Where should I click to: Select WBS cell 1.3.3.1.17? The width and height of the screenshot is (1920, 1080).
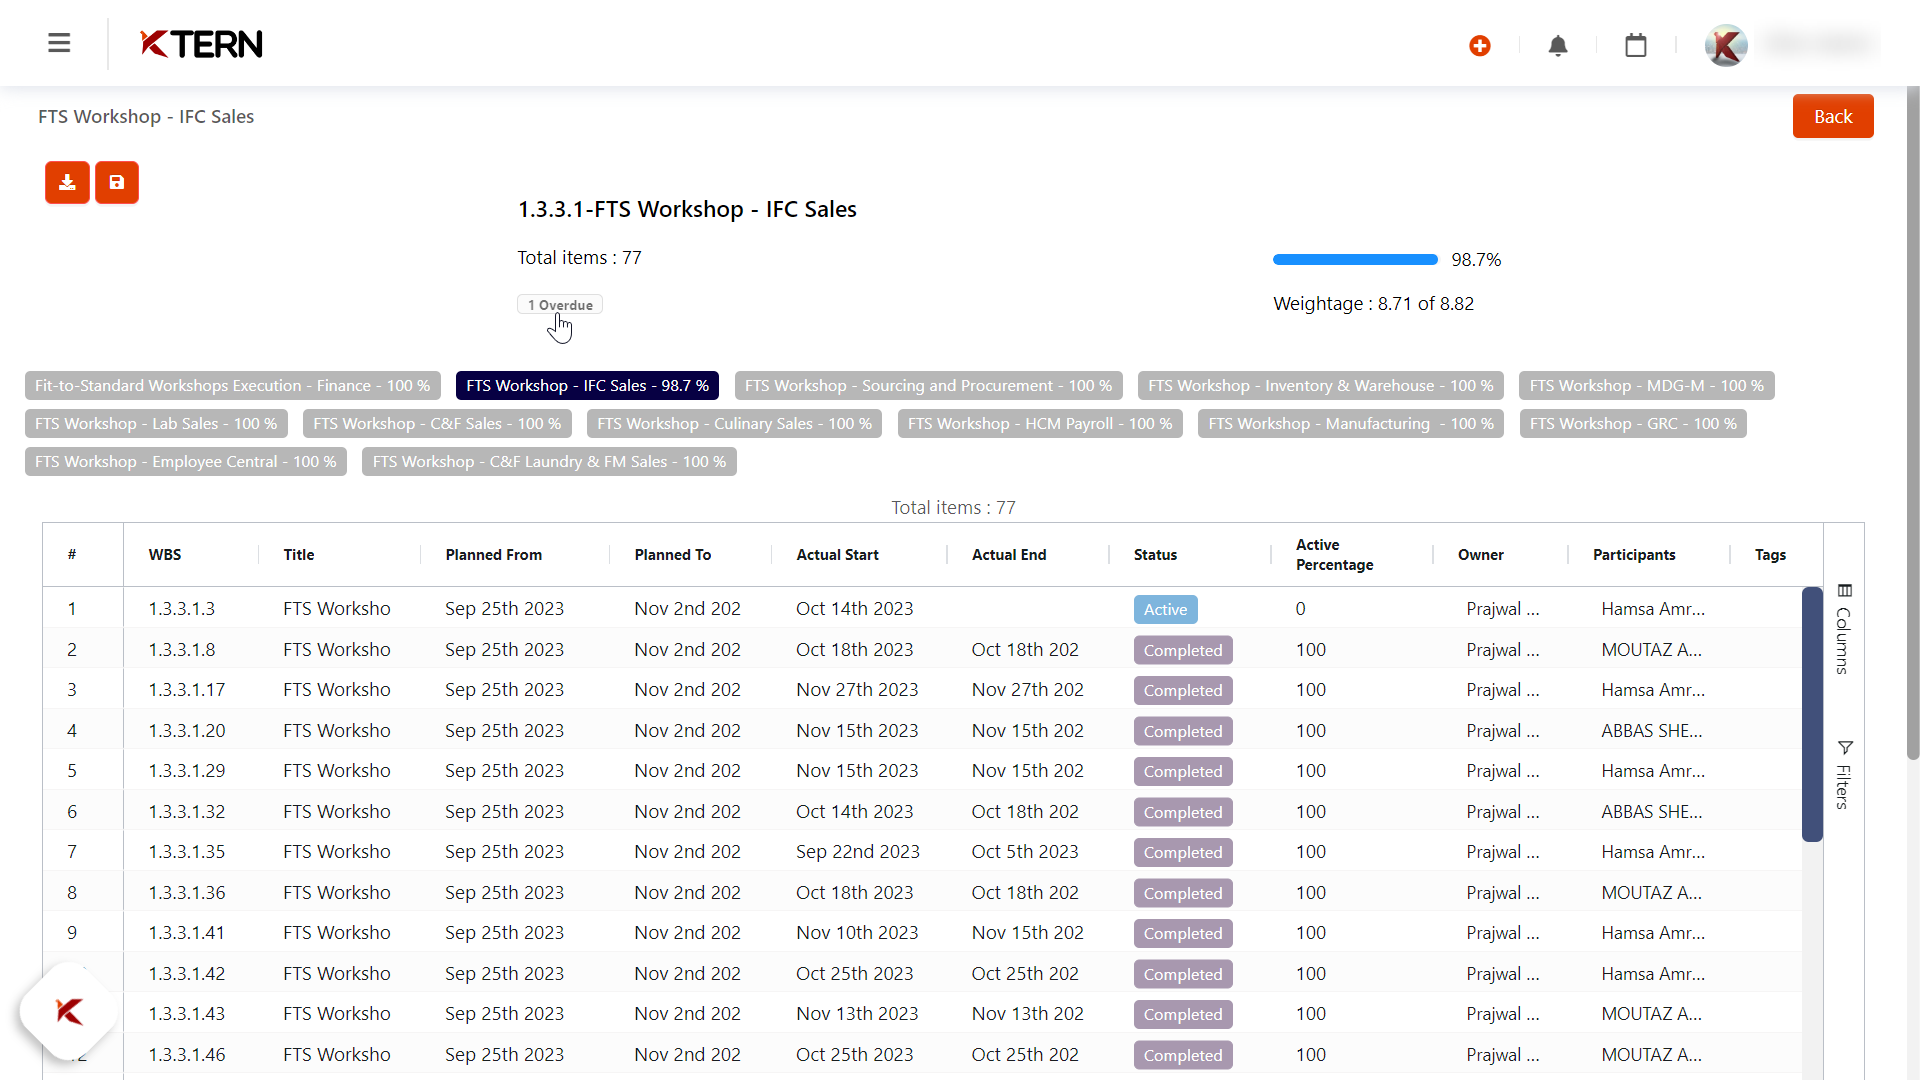[x=187, y=690]
